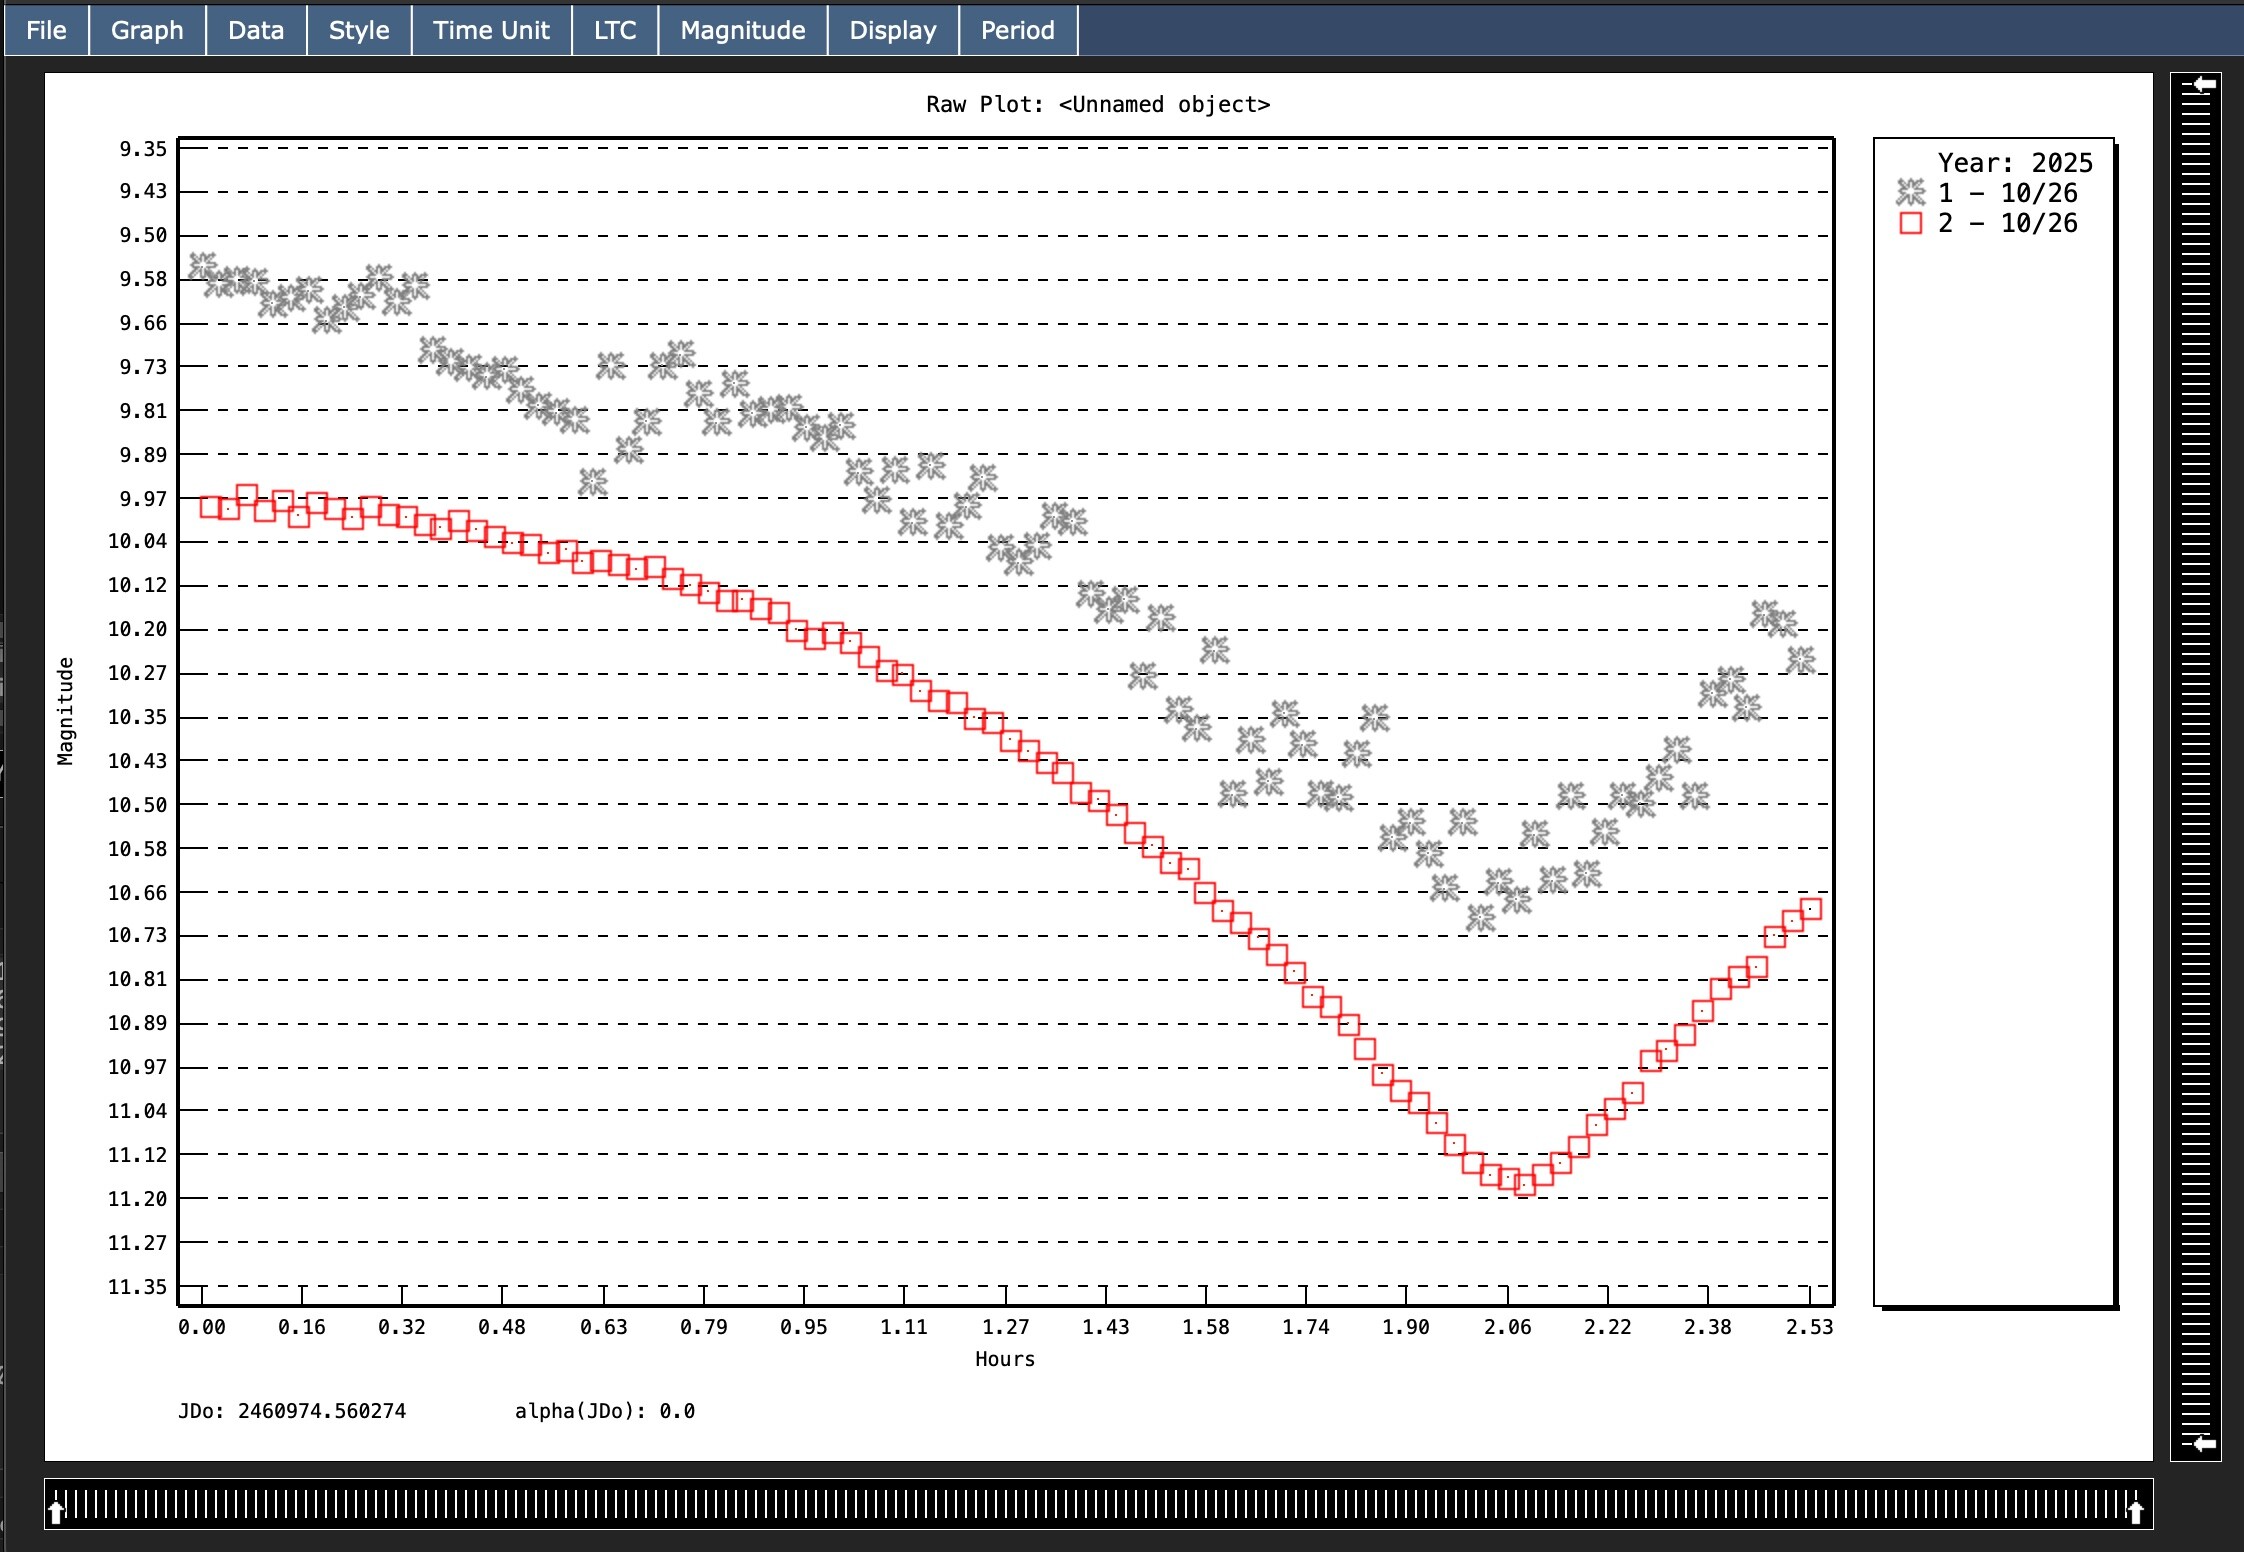2244x1552 pixels.
Task: Click middle of the vertical tick slider
Action: pos(2196,765)
